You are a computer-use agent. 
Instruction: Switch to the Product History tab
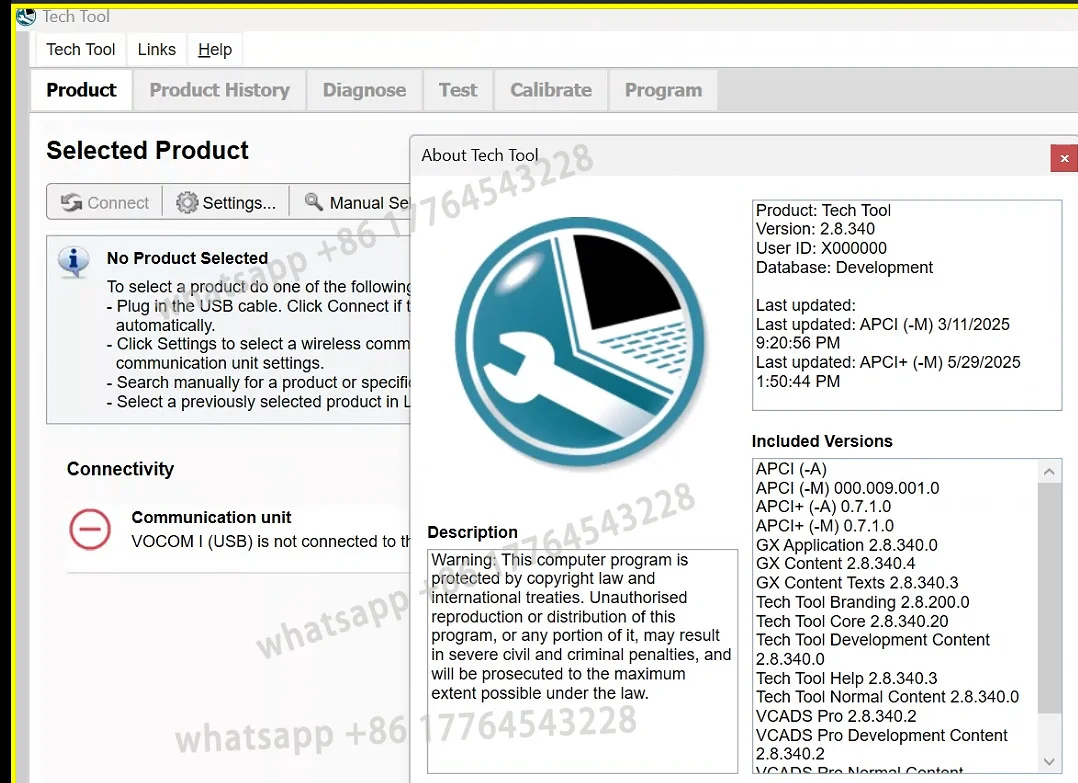tap(219, 90)
